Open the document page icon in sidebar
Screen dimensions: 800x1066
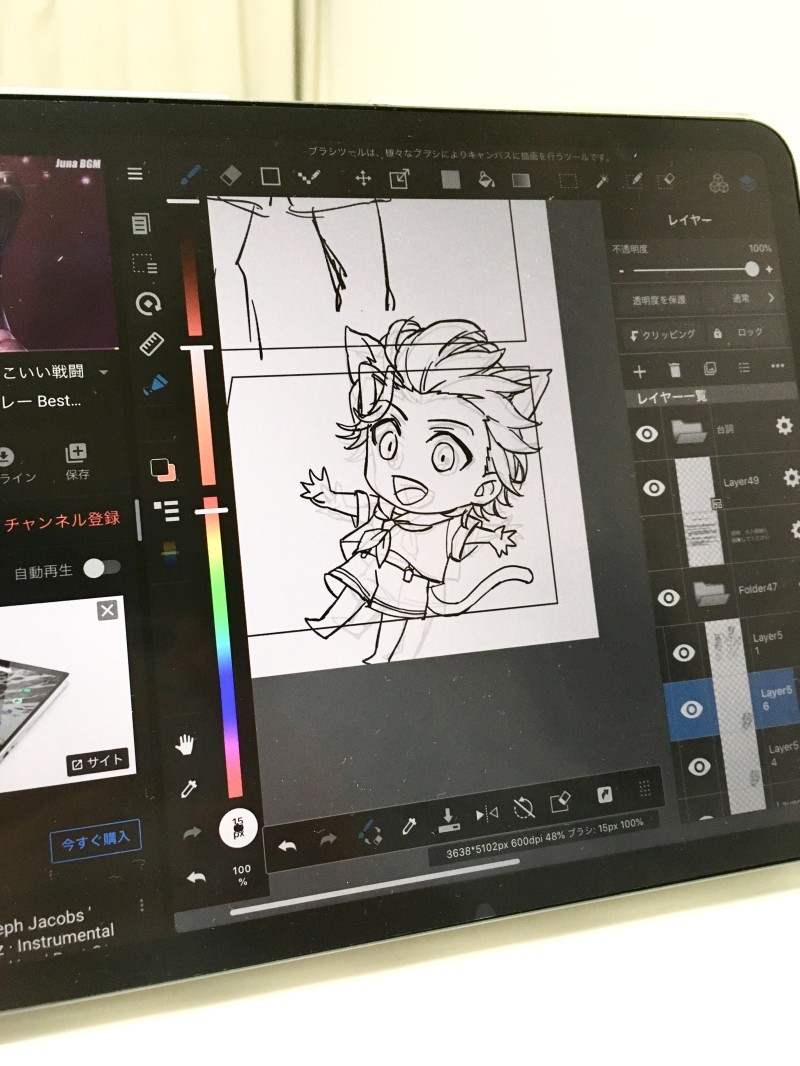click(x=141, y=224)
